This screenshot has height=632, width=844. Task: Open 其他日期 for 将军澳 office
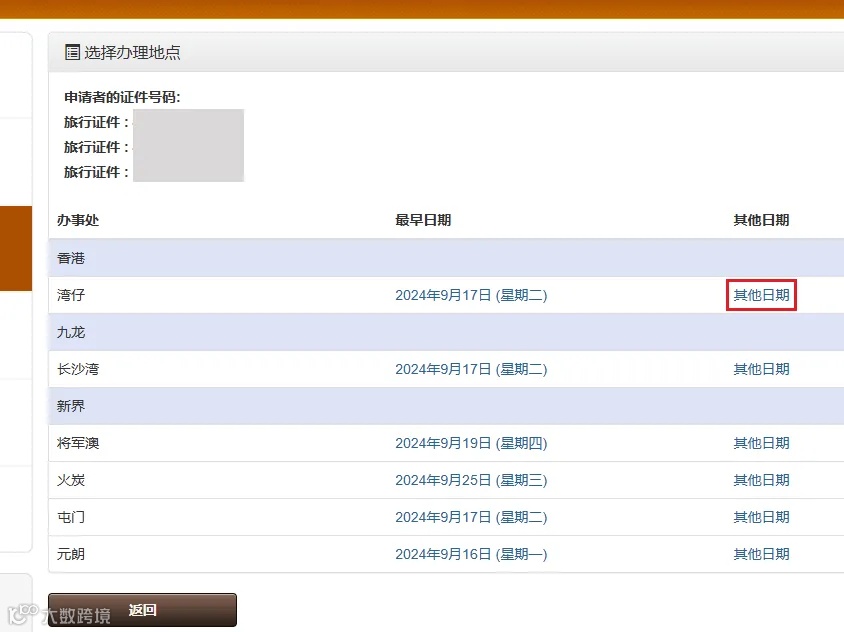[x=761, y=443]
